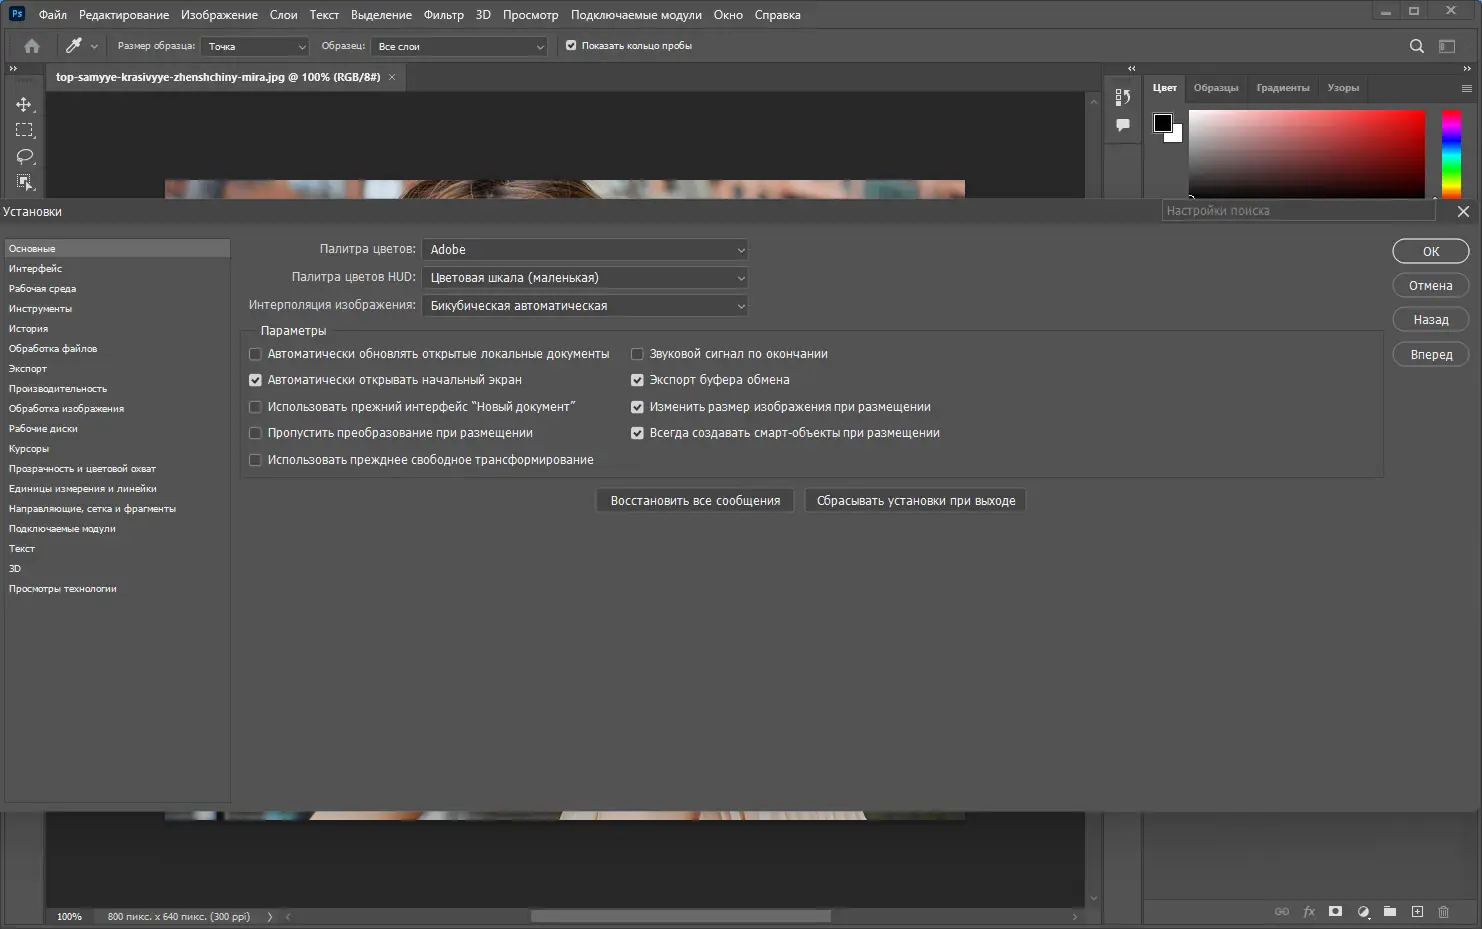The image size is (1482, 929).
Task: Click Восстановить все сообщения button
Action: [x=695, y=501]
